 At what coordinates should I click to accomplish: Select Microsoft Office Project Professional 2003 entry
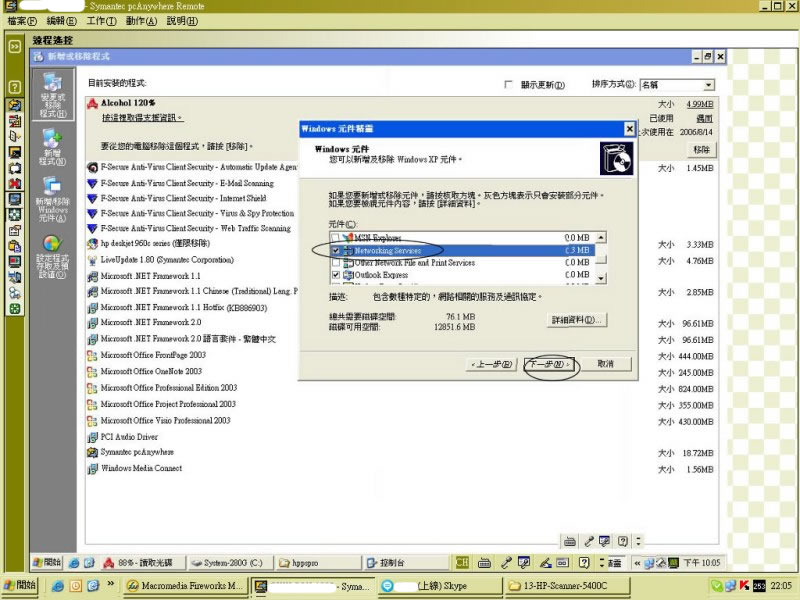(x=168, y=404)
